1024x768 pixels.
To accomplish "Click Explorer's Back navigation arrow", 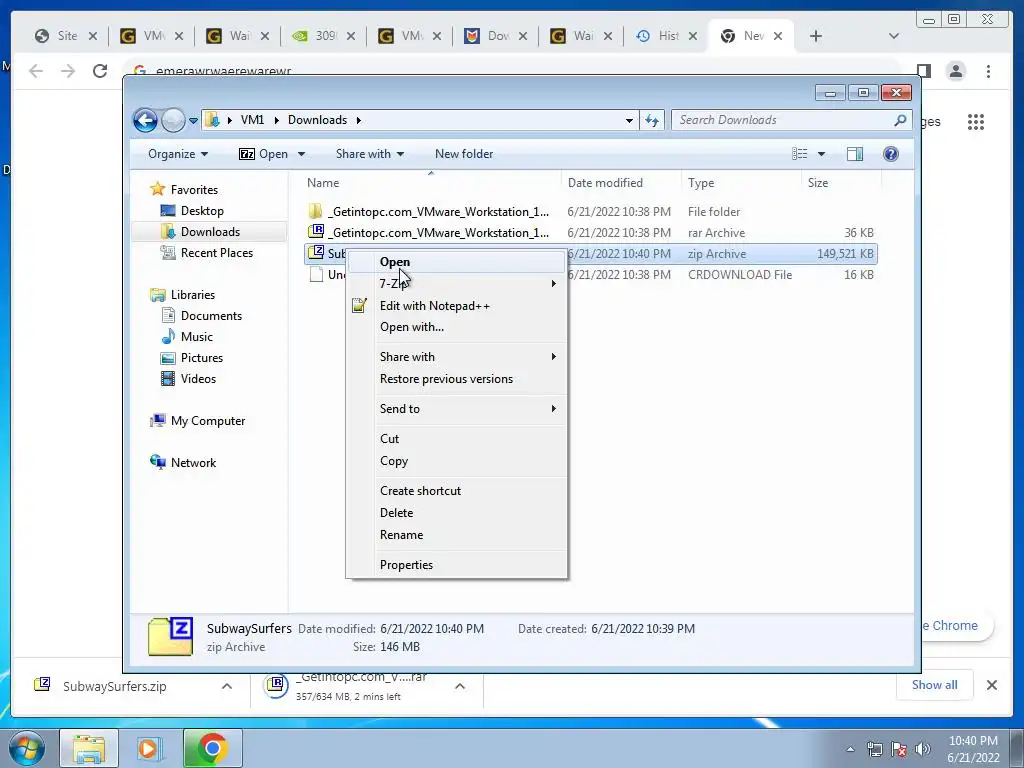I will (x=145, y=120).
